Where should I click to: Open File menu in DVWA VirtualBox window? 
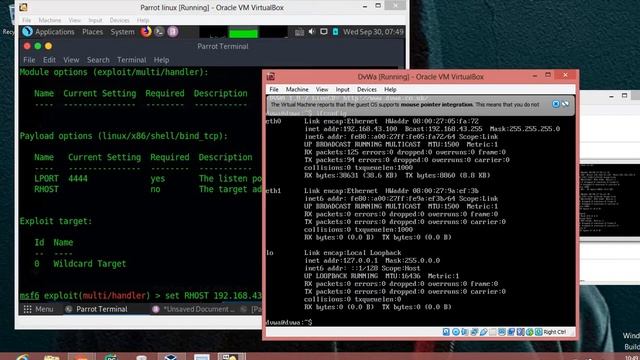coord(274,89)
